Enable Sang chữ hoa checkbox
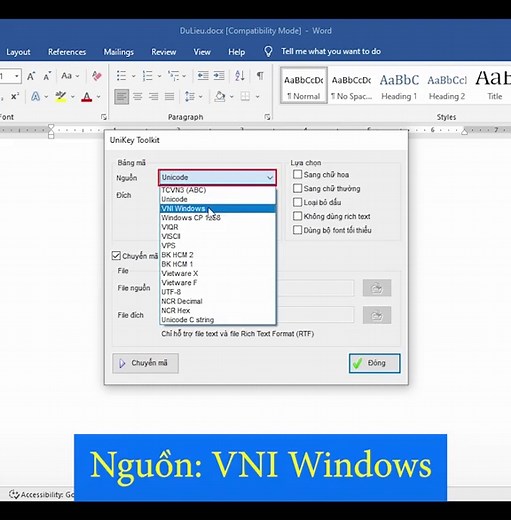The width and height of the screenshot is (511, 520). [x=297, y=174]
